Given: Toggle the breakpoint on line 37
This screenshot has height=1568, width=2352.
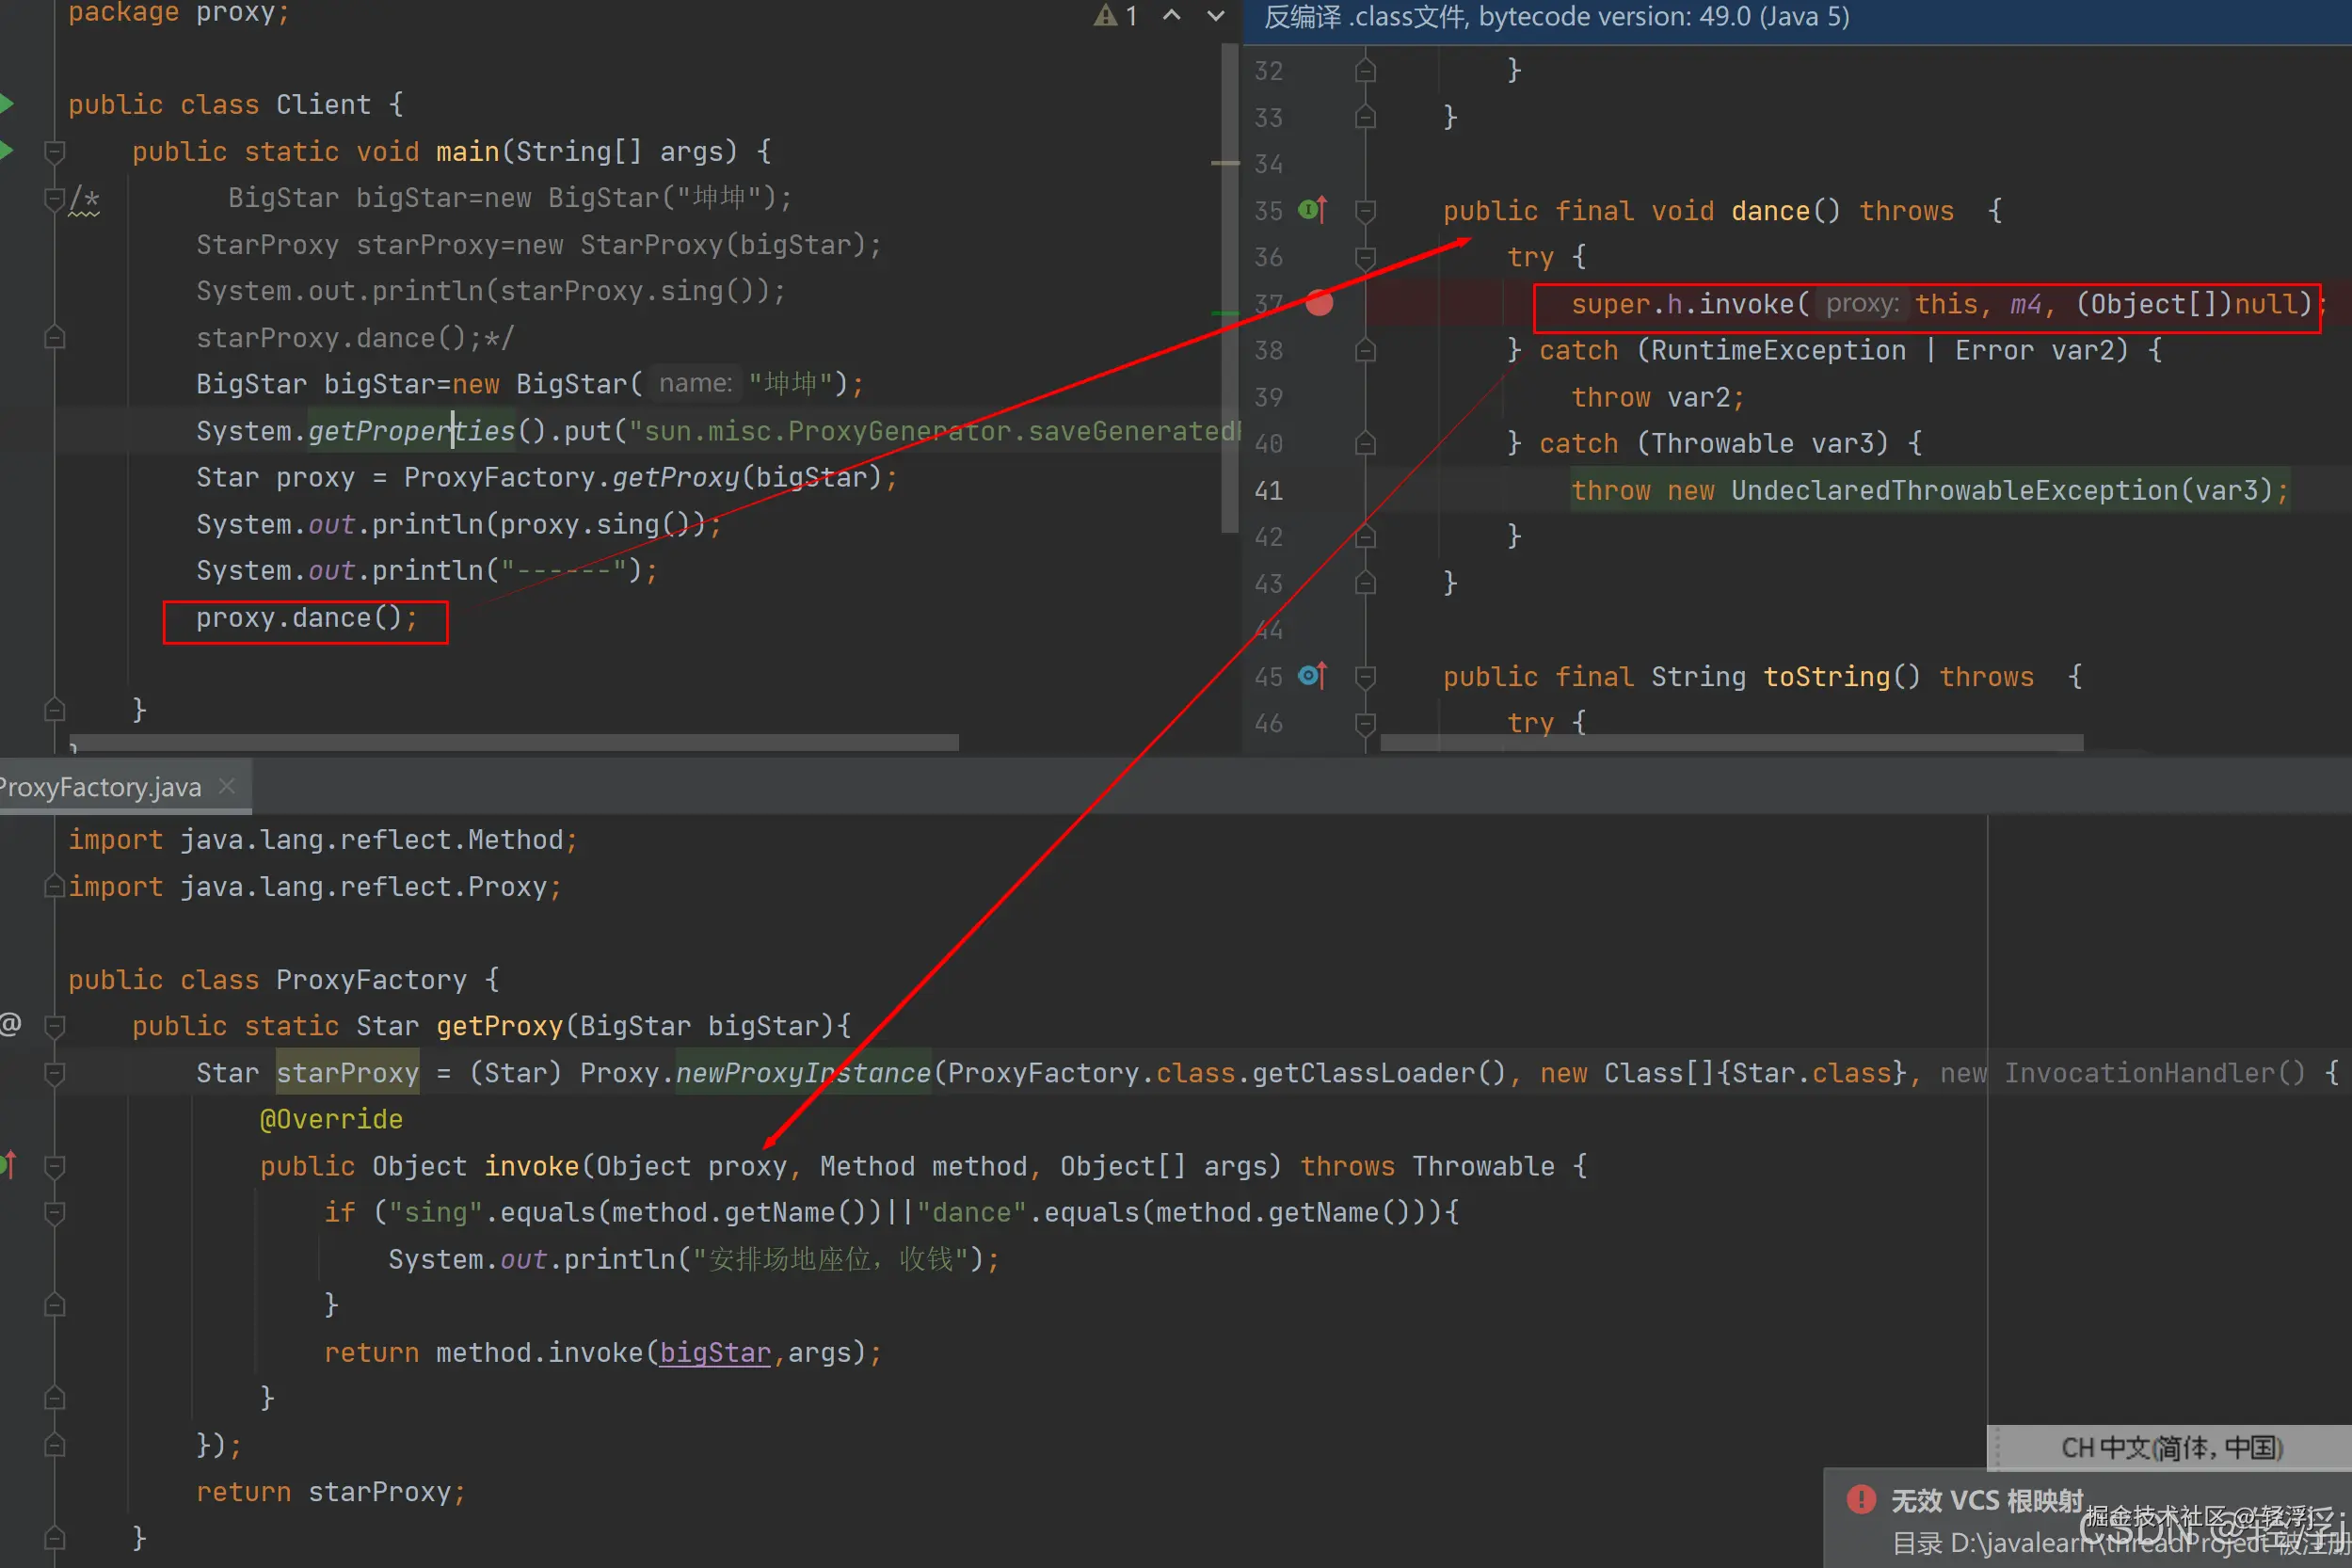Looking at the screenshot, I should click(1319, 303).
